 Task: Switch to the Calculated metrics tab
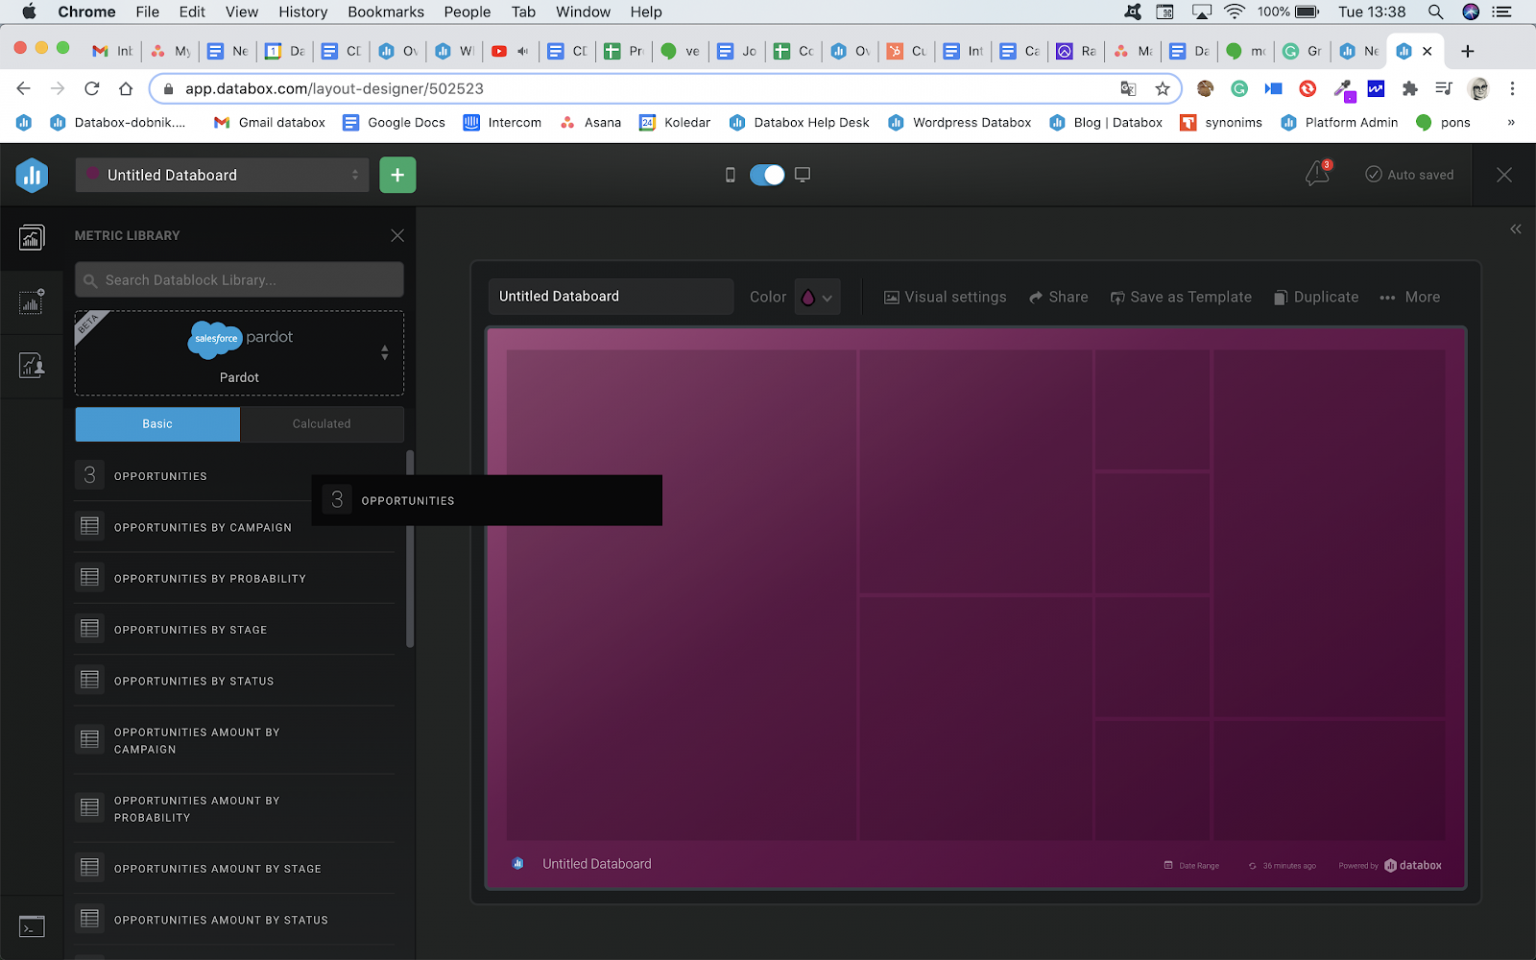[321, 424]
